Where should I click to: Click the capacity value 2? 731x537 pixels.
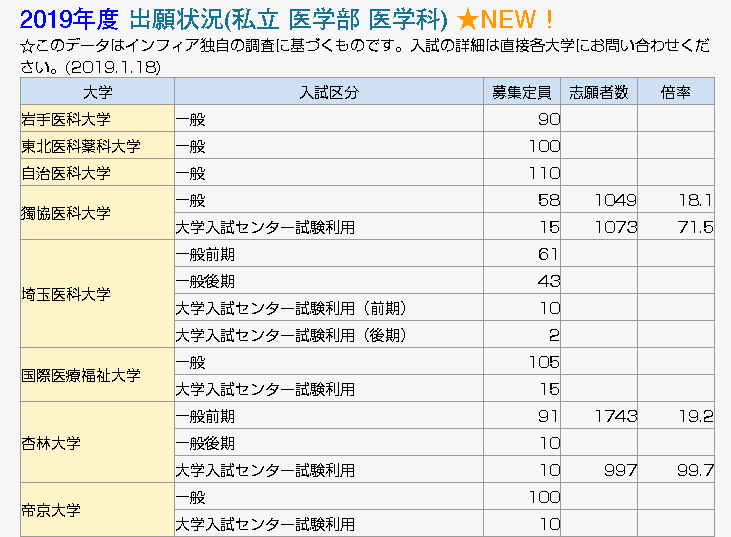click(554, 336)
